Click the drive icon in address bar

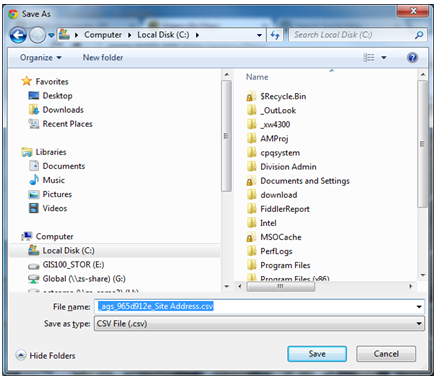64,34
